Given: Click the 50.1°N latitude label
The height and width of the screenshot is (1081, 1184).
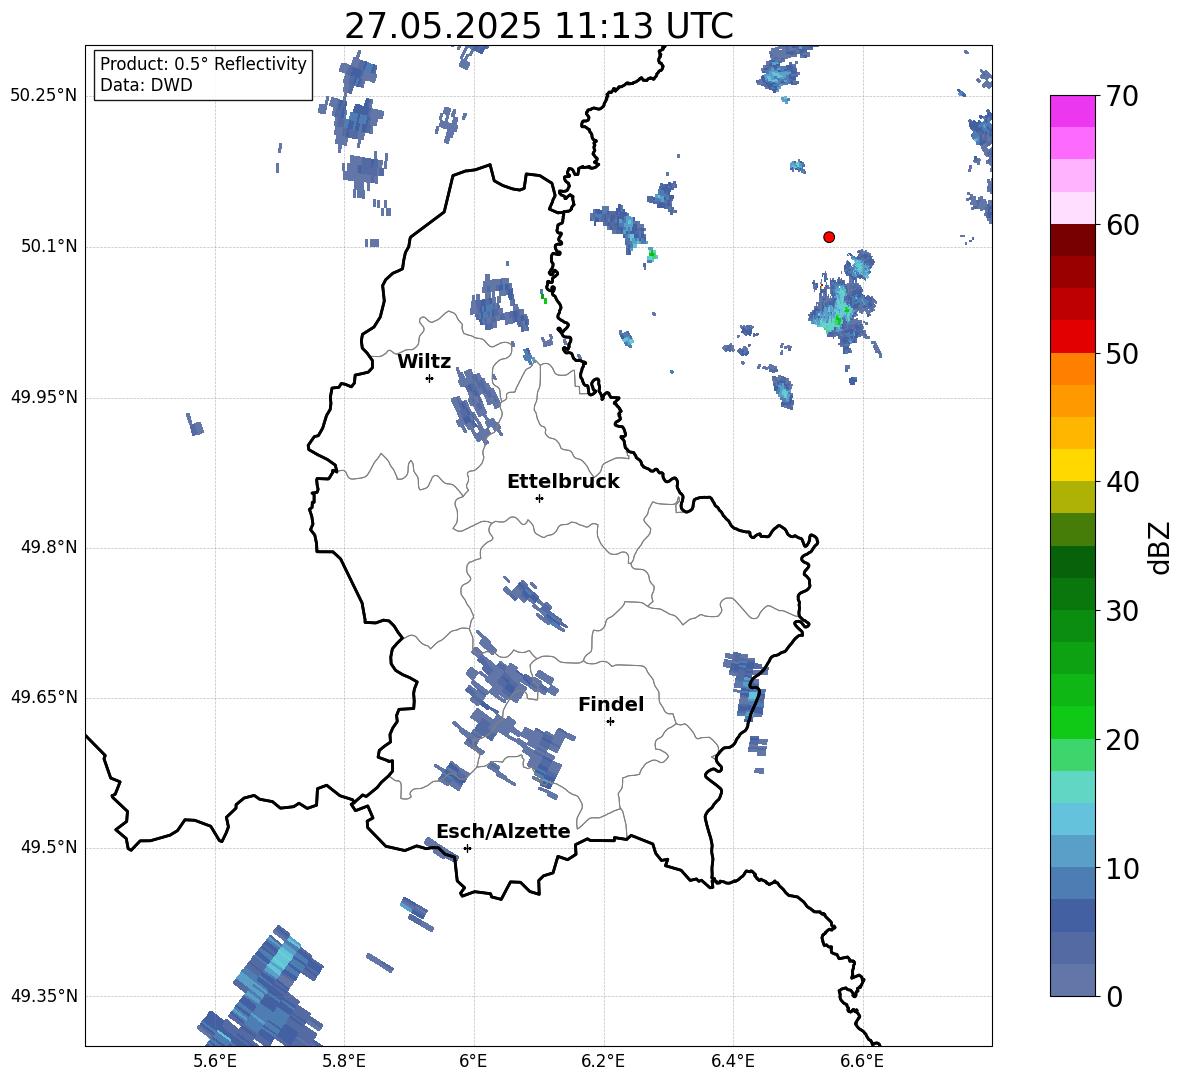Looking at the screenshot, I should 49,247.
